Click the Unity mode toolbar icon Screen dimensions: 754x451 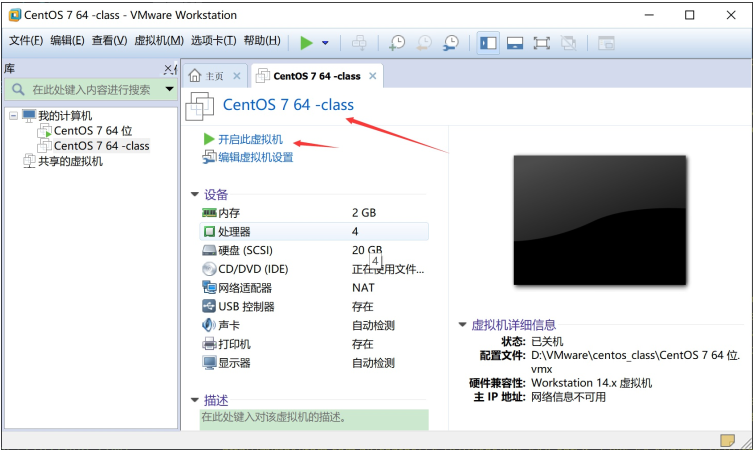point(568,43)
